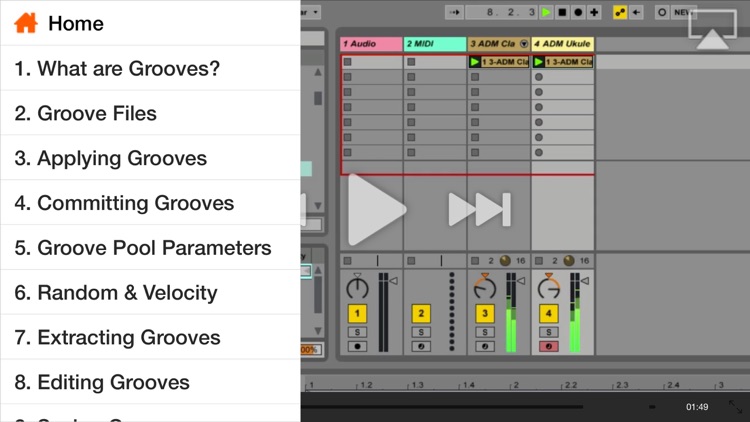Launch the clip in track 3 first slot
The image size is (750, 422).
point(474,62)
